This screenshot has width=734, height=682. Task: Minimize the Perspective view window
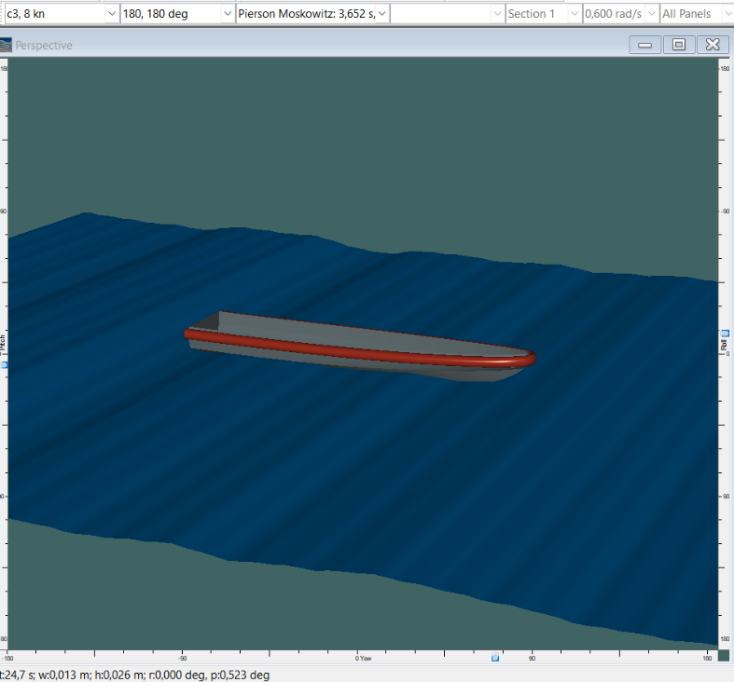coord(645,45)
